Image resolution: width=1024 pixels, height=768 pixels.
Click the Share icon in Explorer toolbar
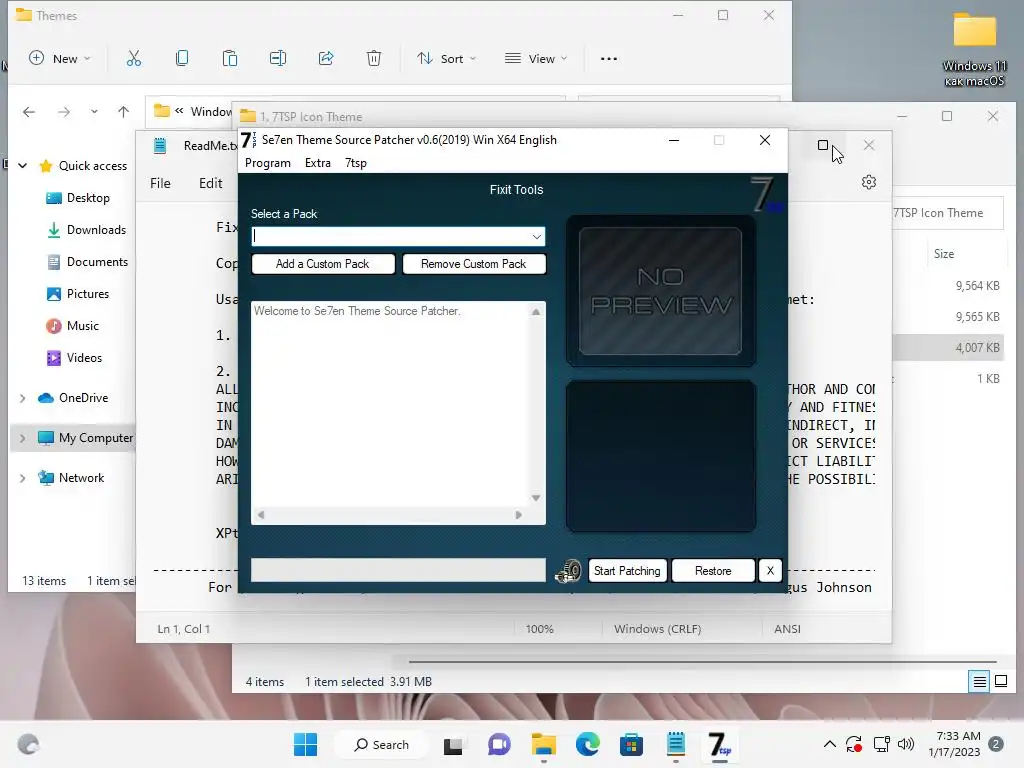[x=326, y=59]
